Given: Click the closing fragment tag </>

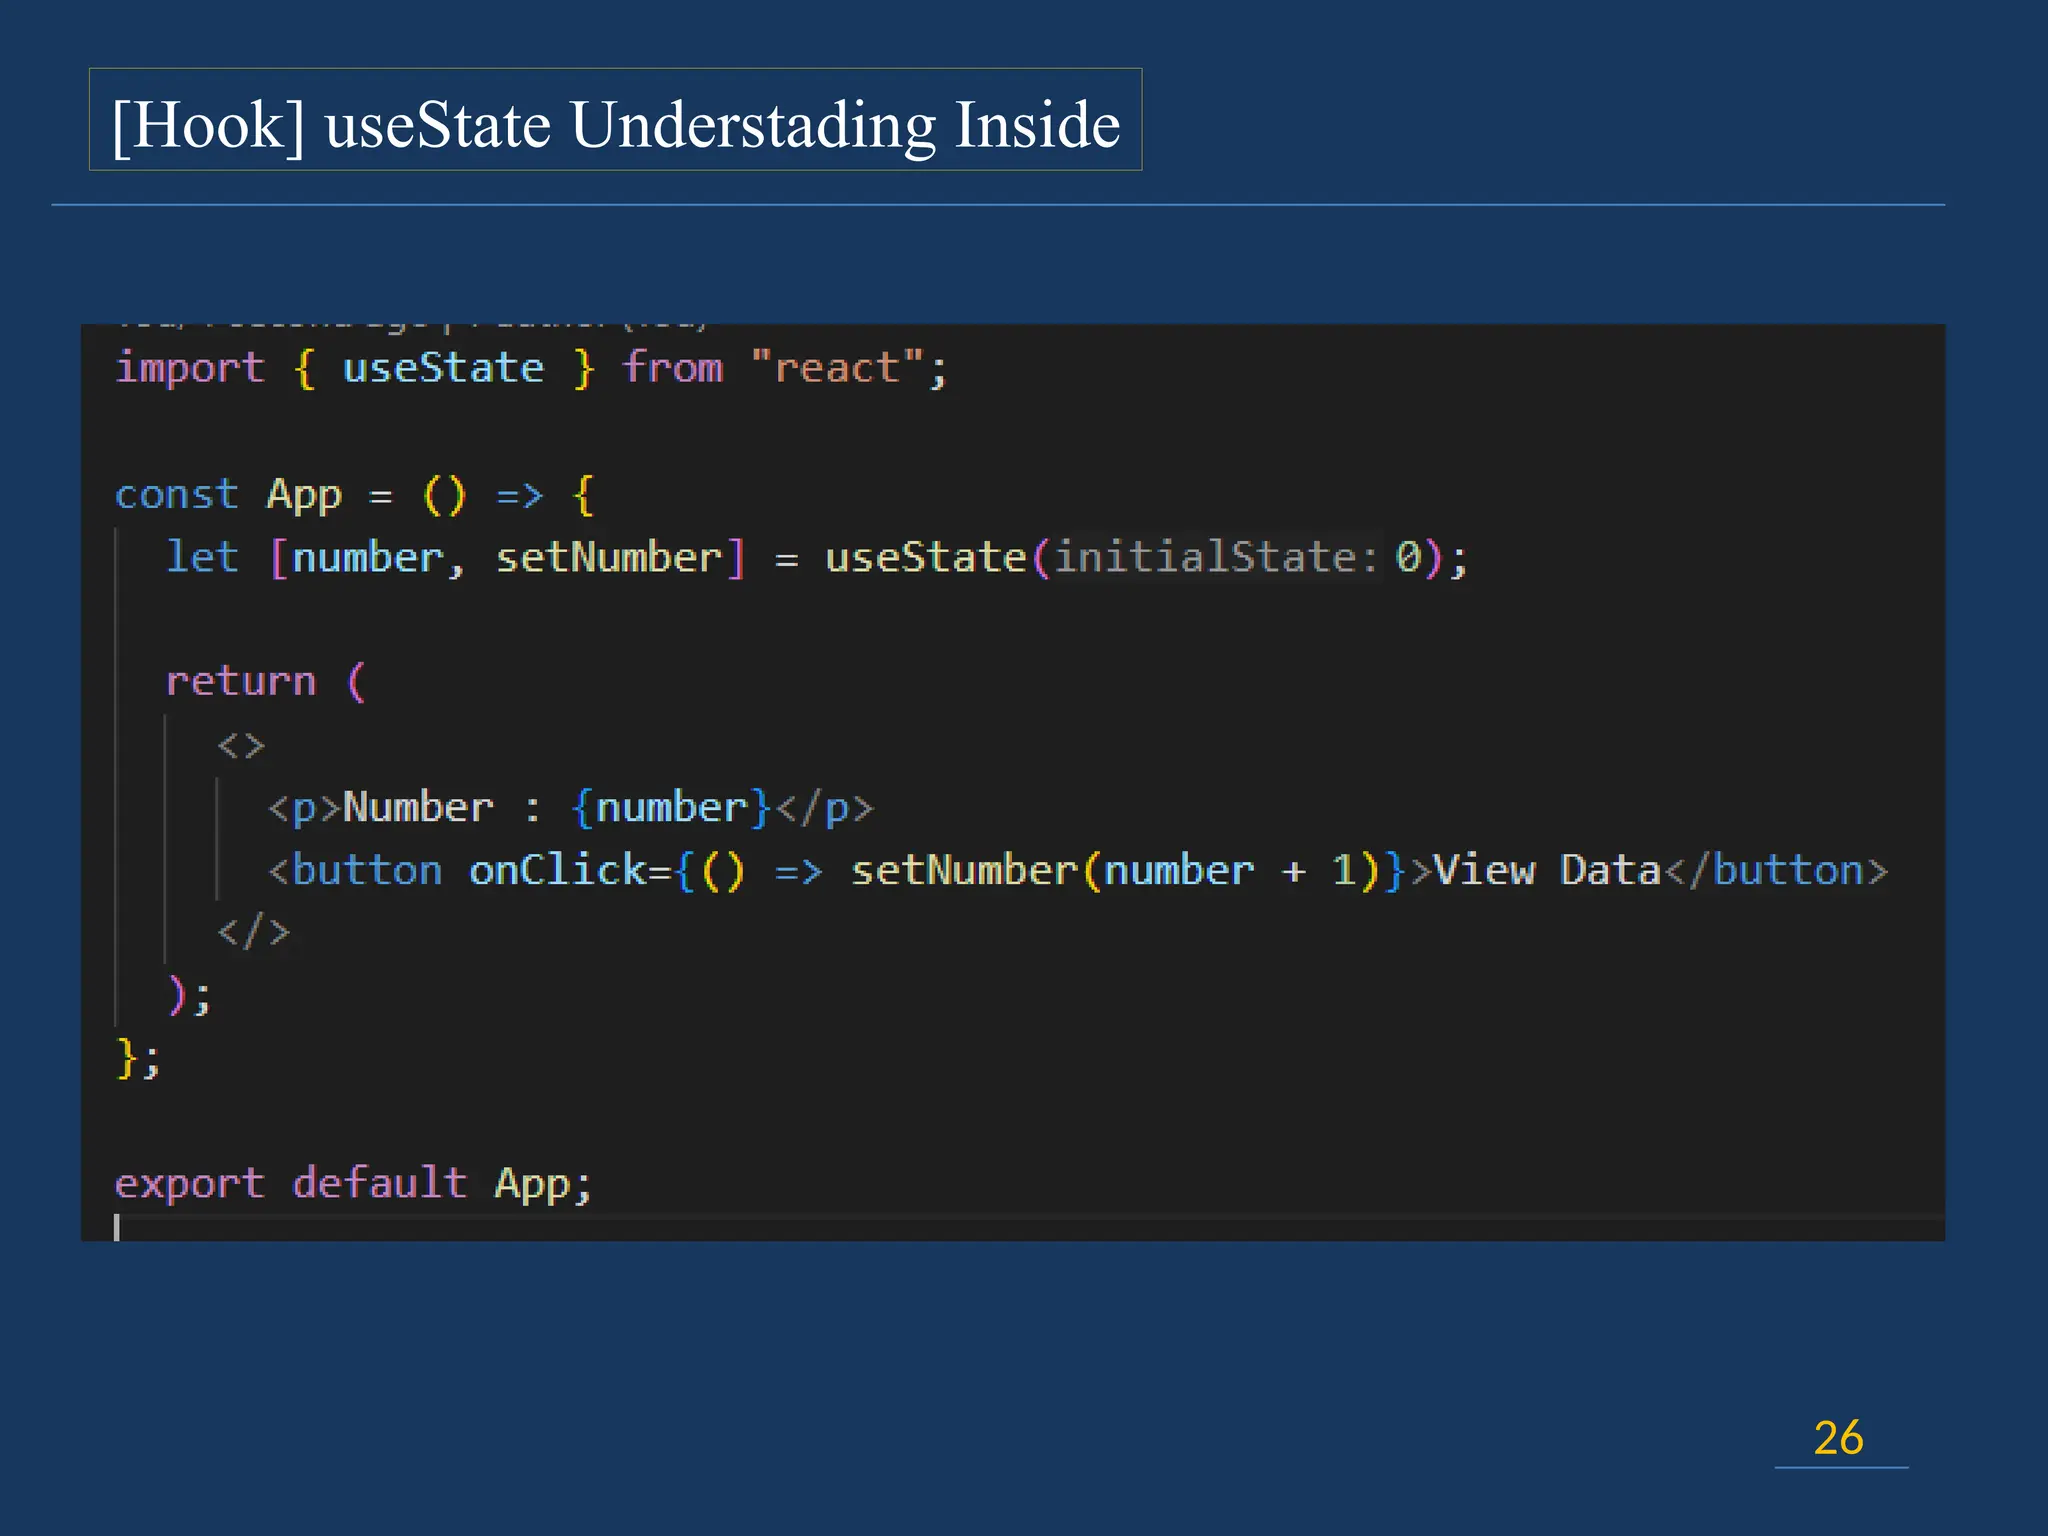Looking at the screenshot, I should (x=253, y=933).
